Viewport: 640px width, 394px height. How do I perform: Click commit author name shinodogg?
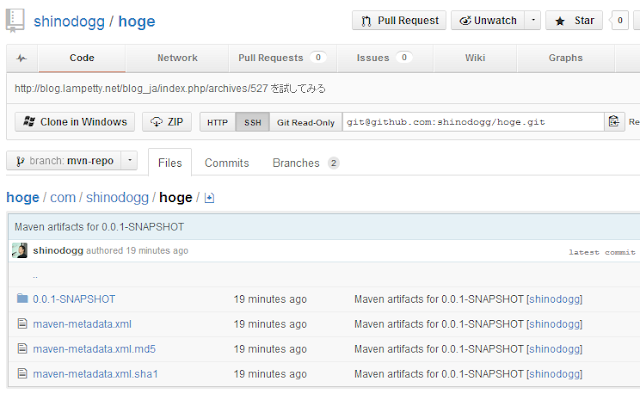[x=58, y=251]
